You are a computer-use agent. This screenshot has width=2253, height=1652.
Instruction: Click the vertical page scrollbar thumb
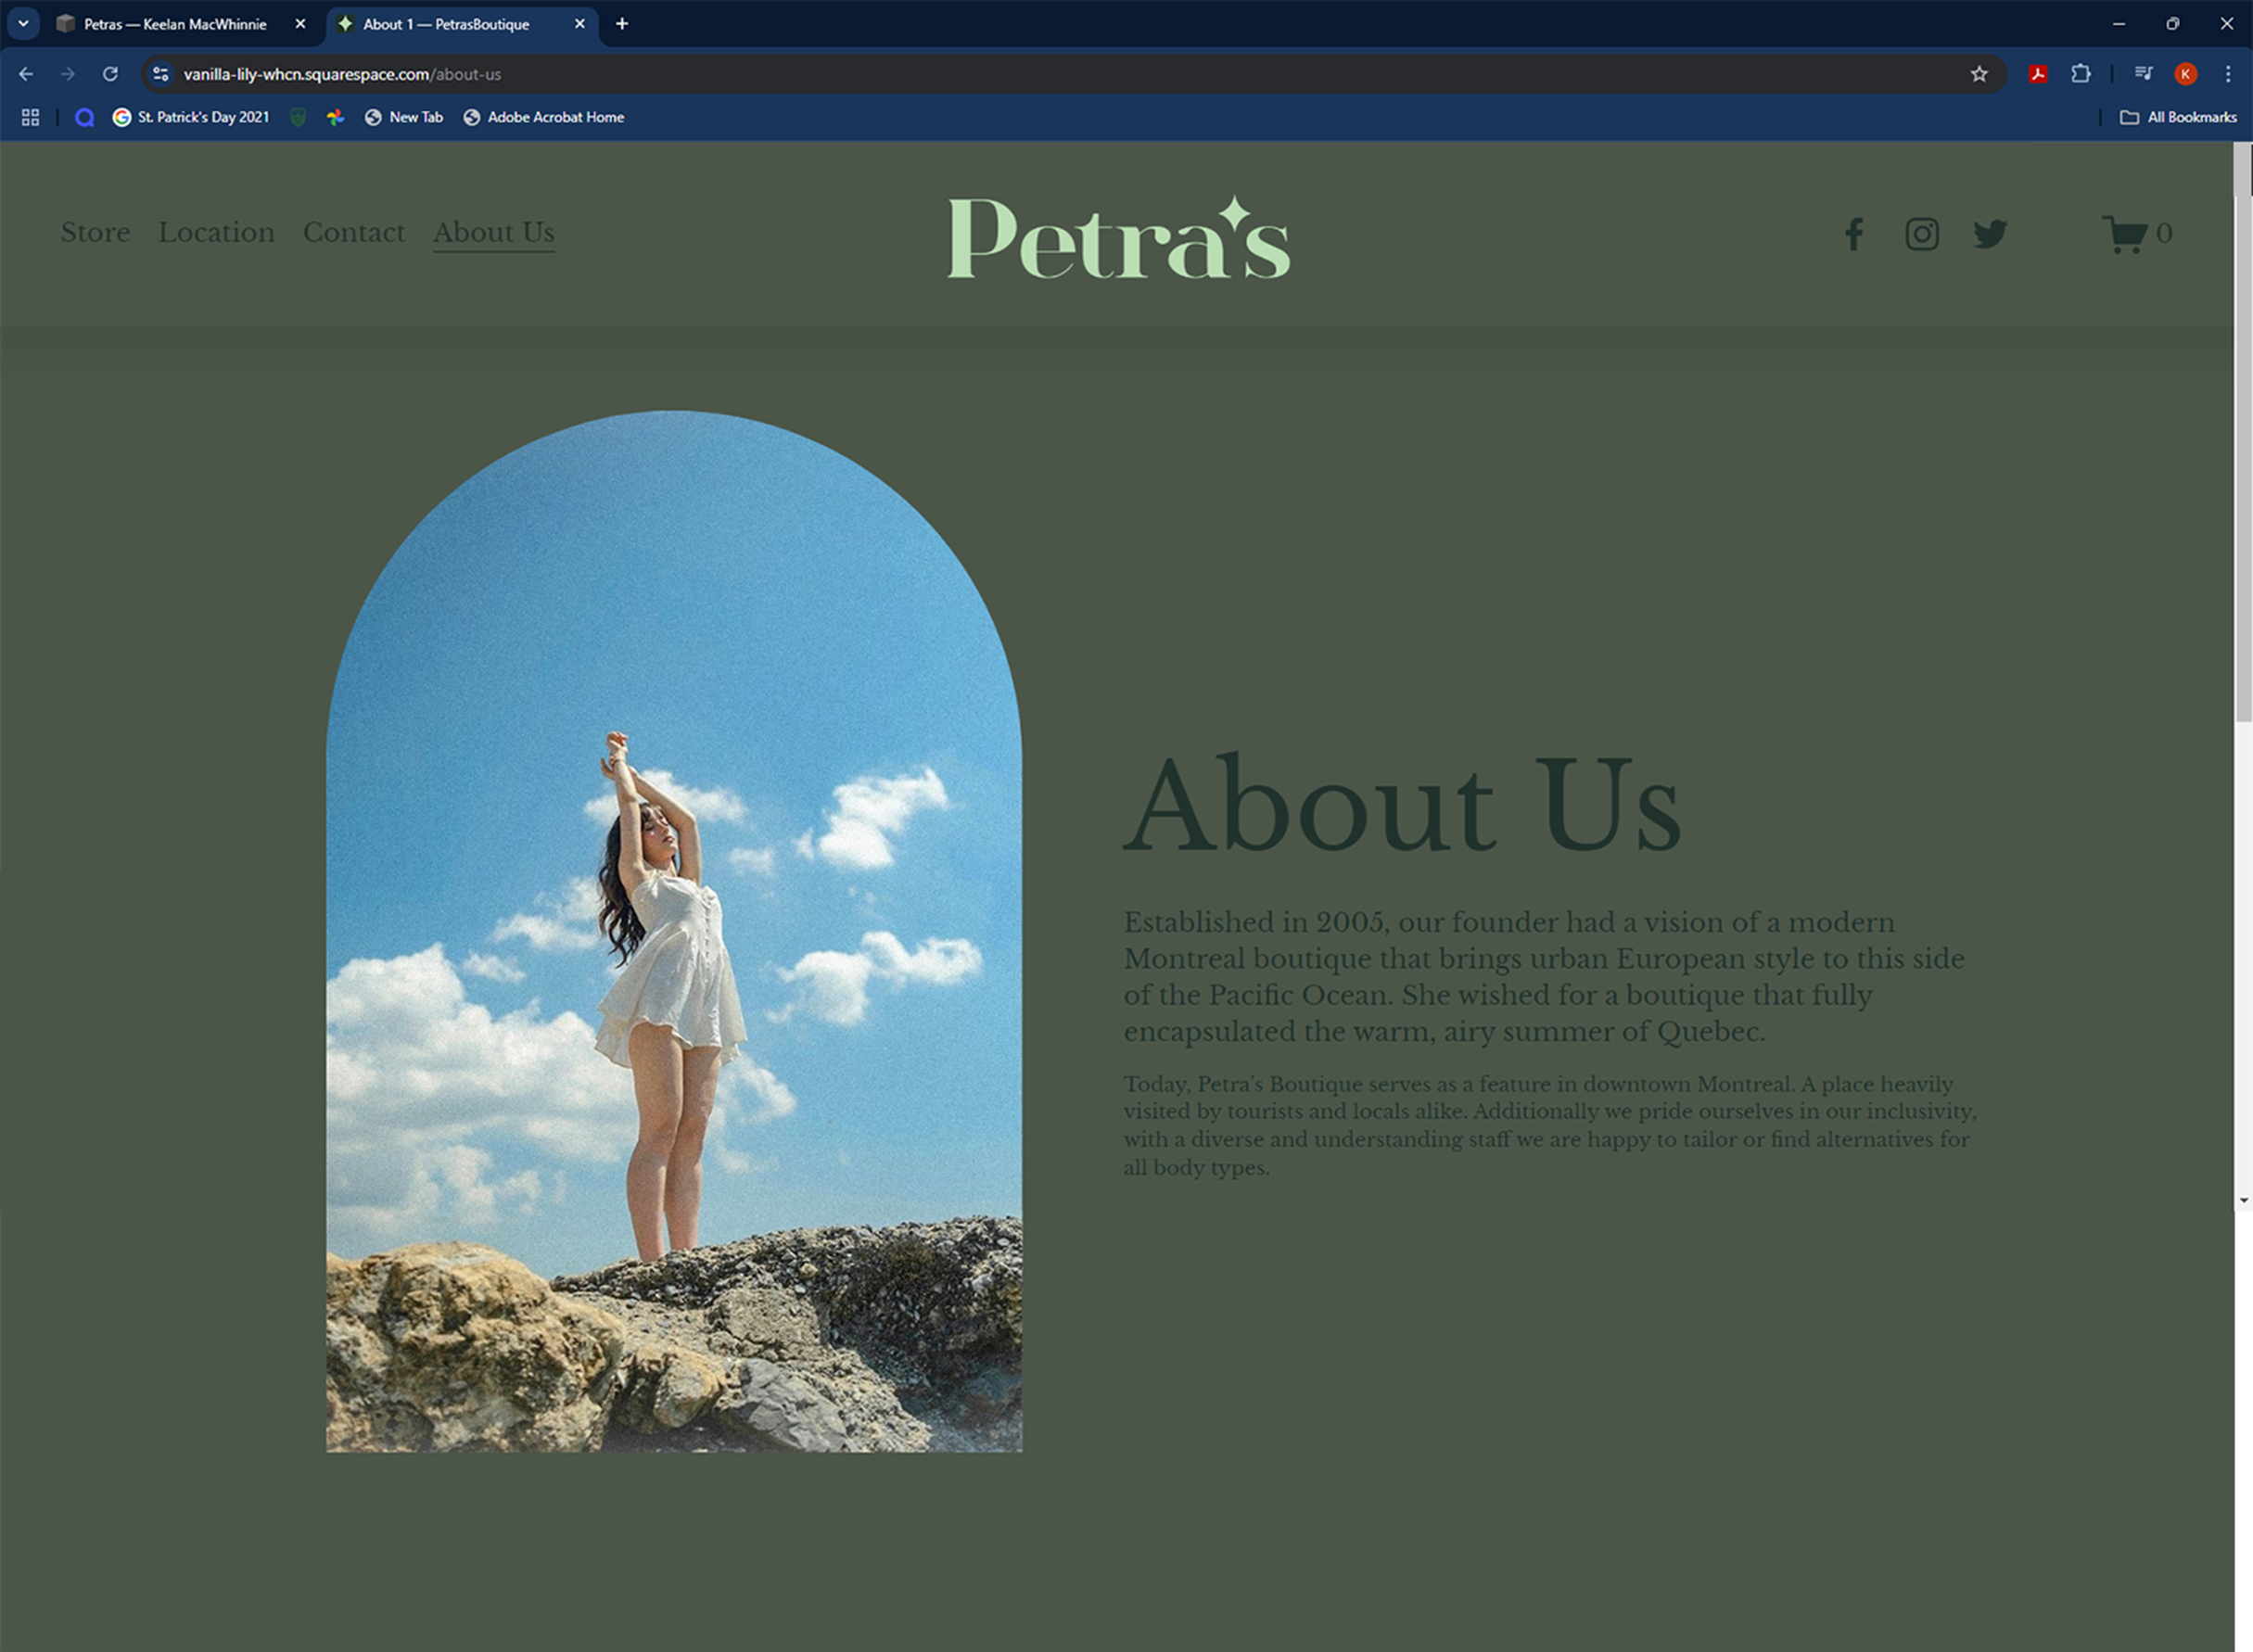(2243, 450)
